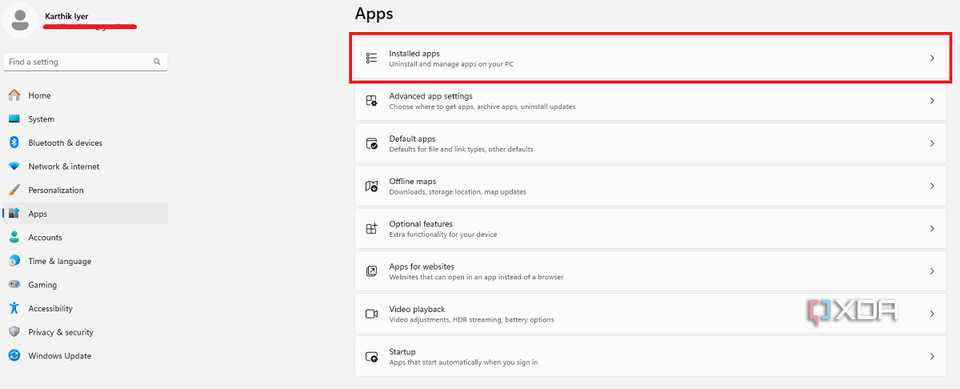Click 'Extra functionality for your device' text

coord(443,234)
